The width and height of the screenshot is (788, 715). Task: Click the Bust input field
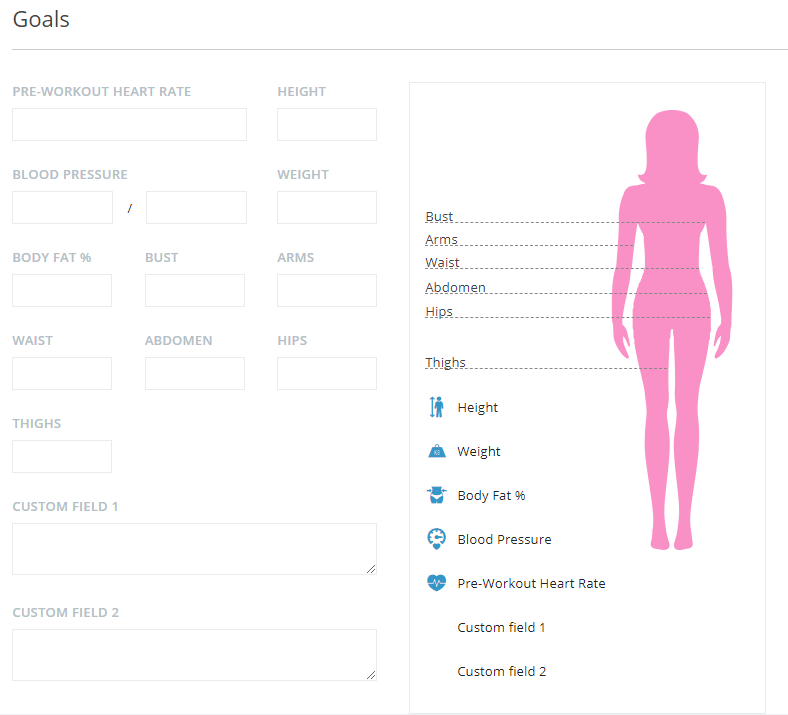click(195, 290)
